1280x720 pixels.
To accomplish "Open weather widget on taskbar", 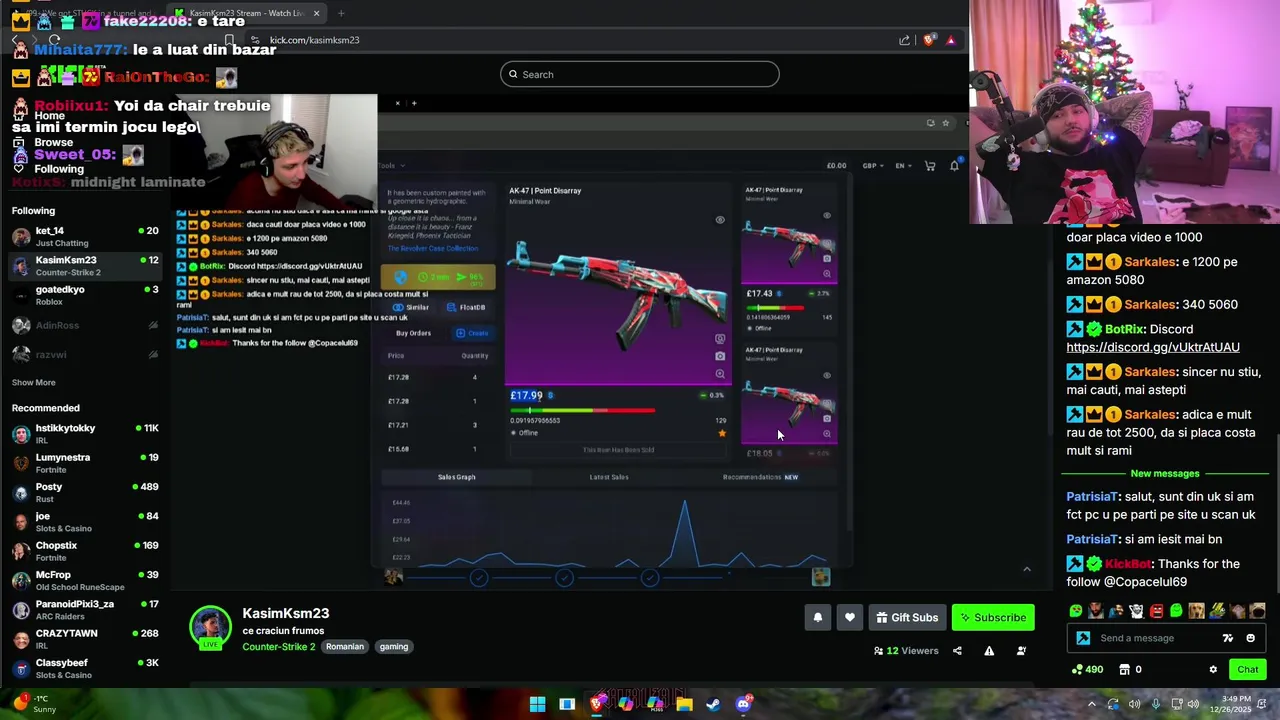I will point(35,704).
